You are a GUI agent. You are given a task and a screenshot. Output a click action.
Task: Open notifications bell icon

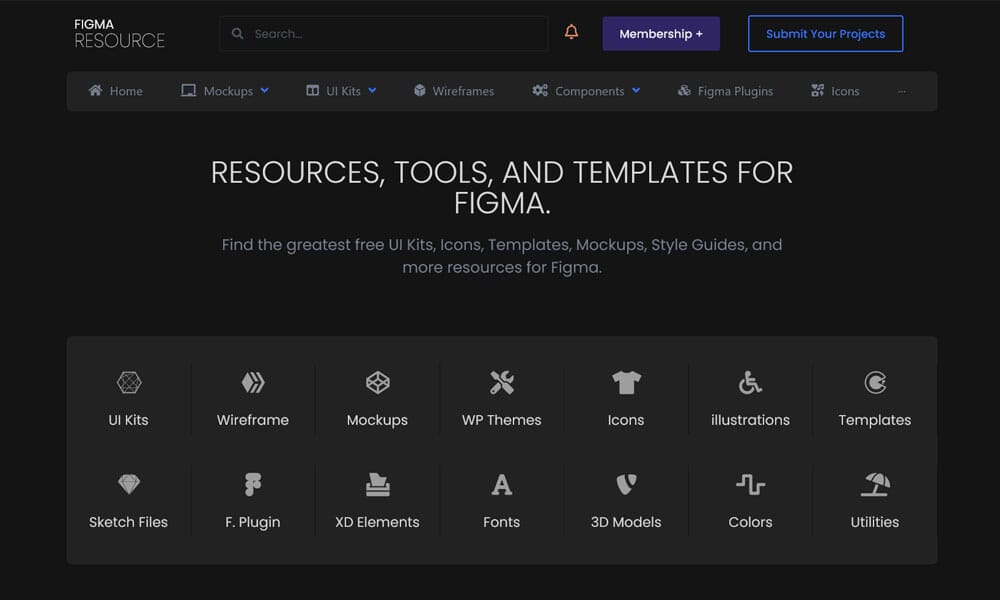(x=571, y=32)
